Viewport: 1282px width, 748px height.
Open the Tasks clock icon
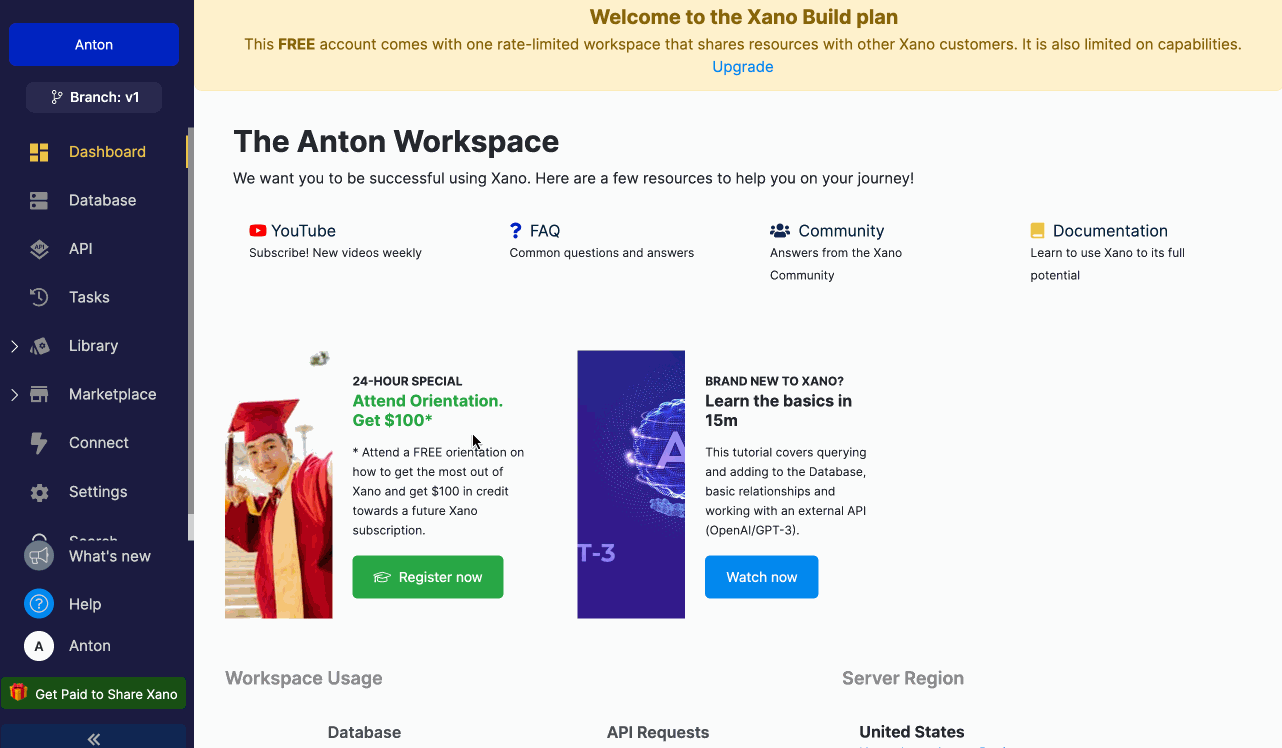click(x=39, y=297)
